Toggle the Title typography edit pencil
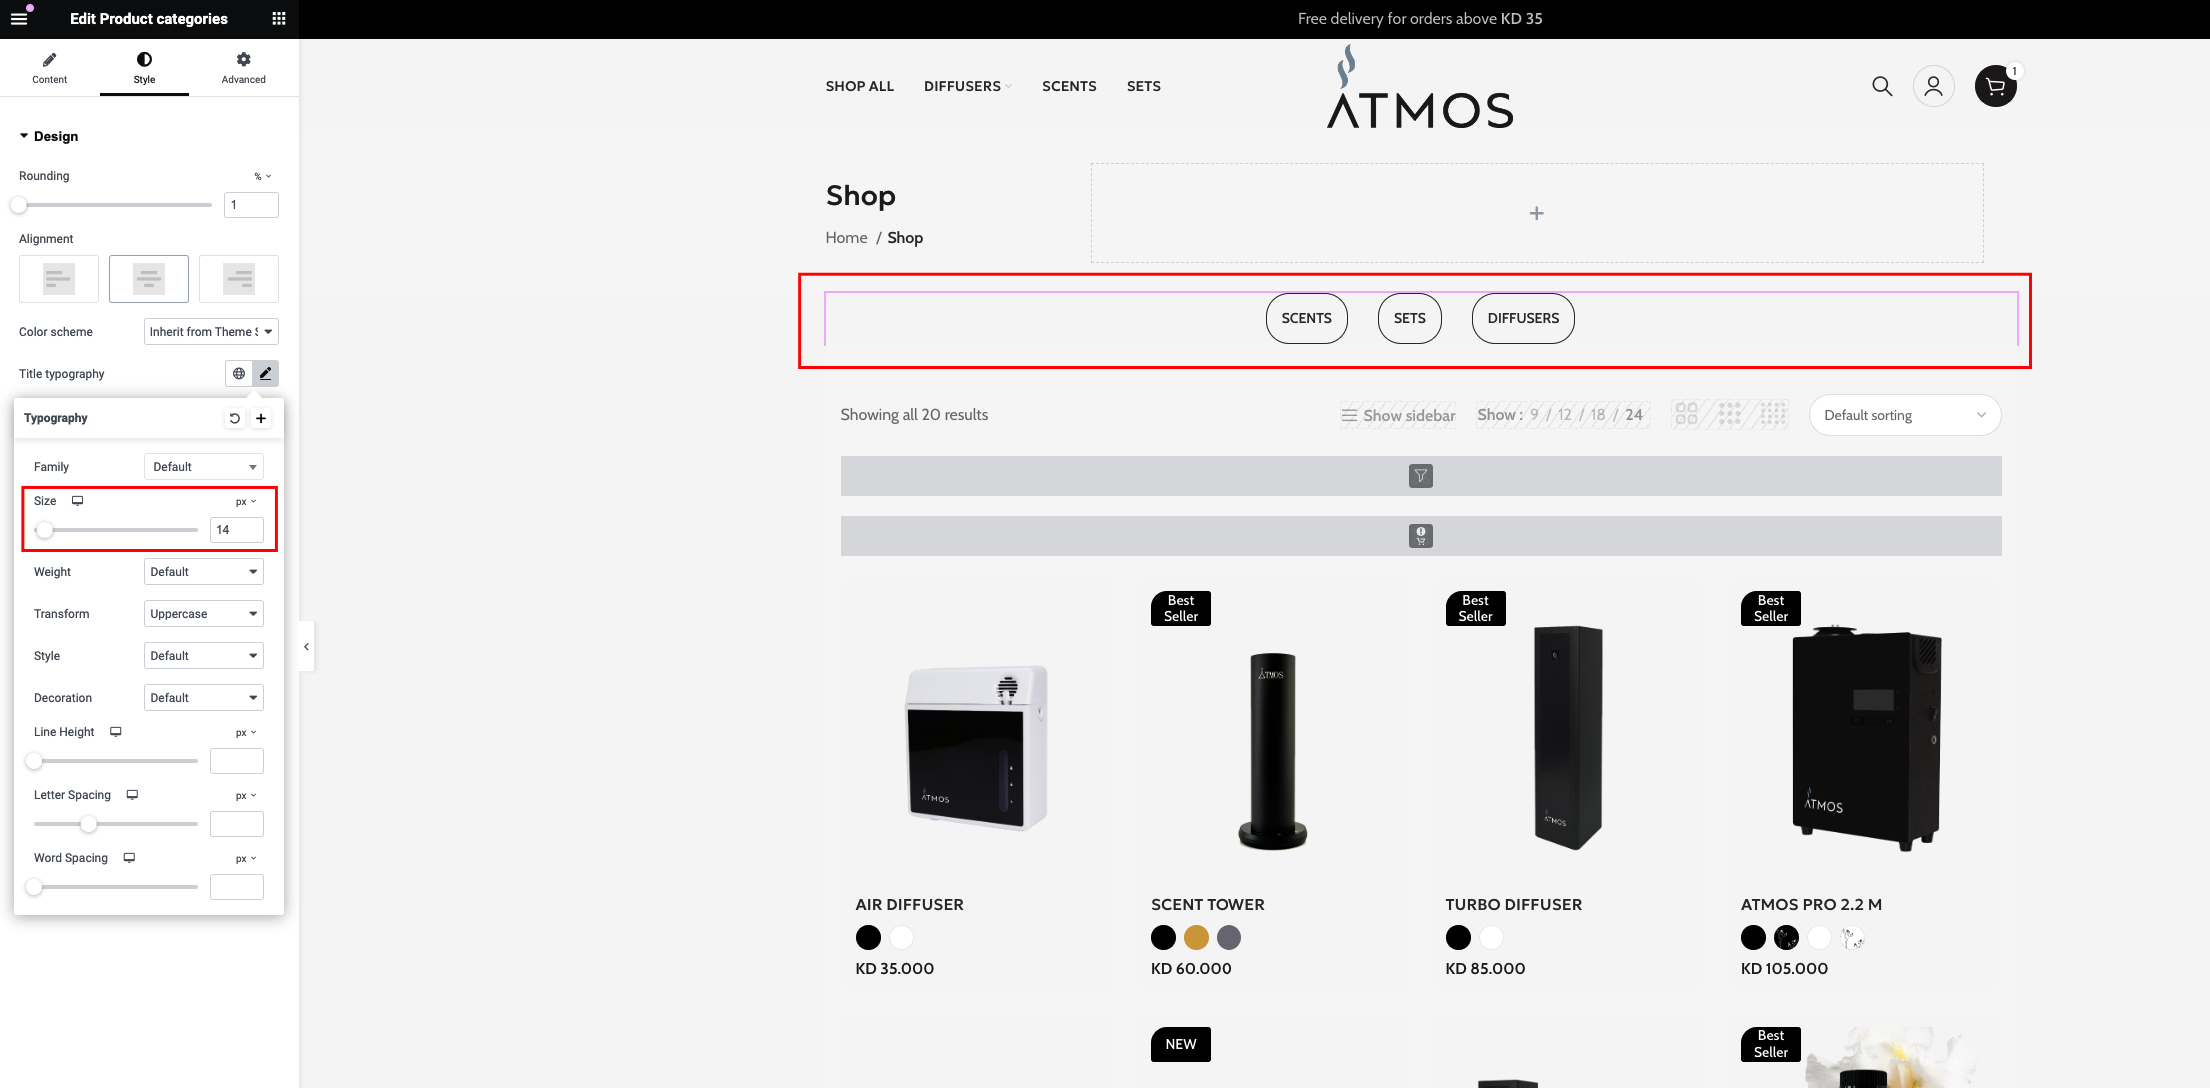 (265, 374)
